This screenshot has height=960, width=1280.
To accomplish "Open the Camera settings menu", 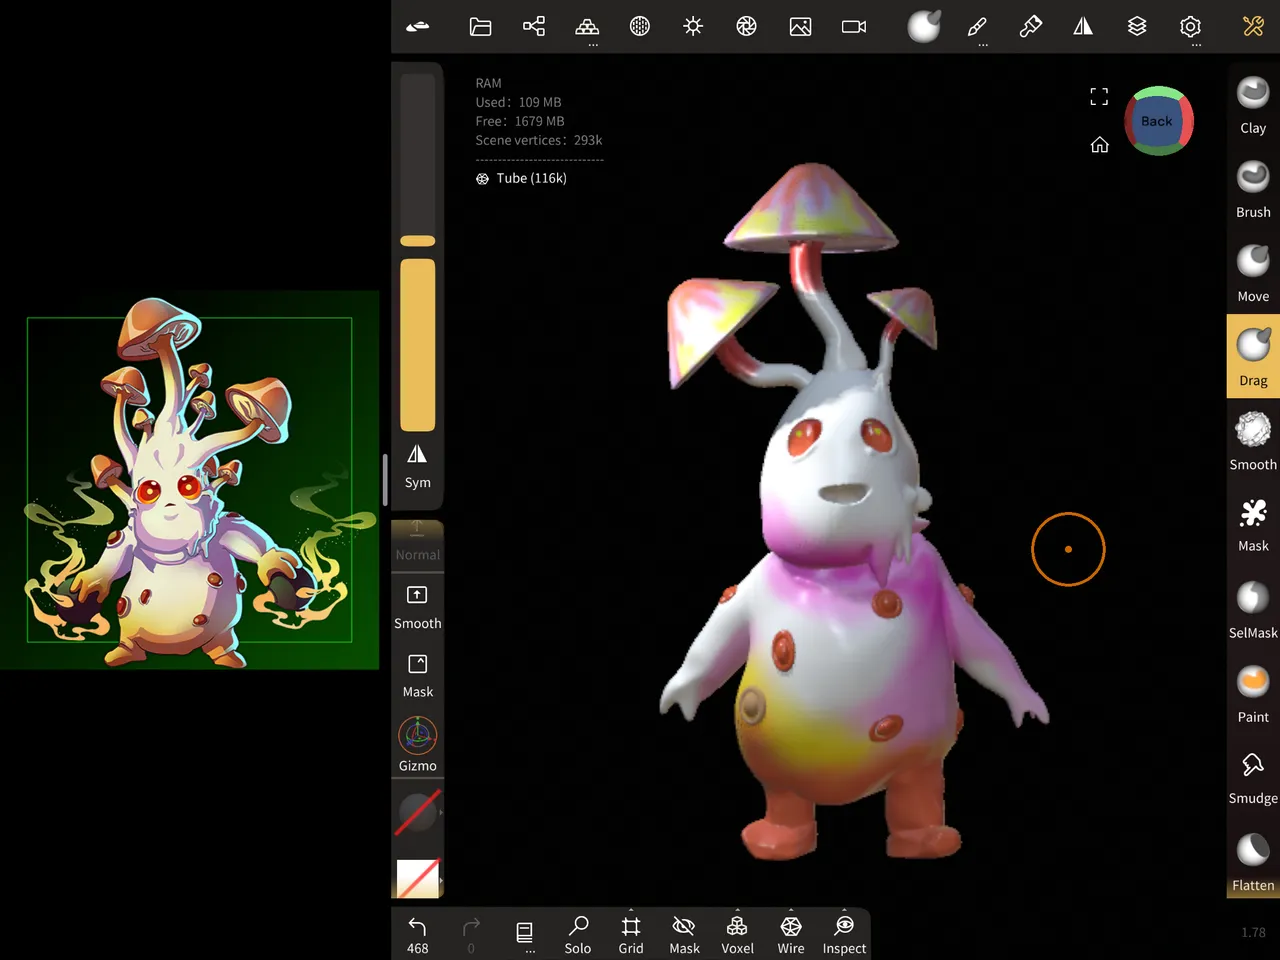I will 854,27.
